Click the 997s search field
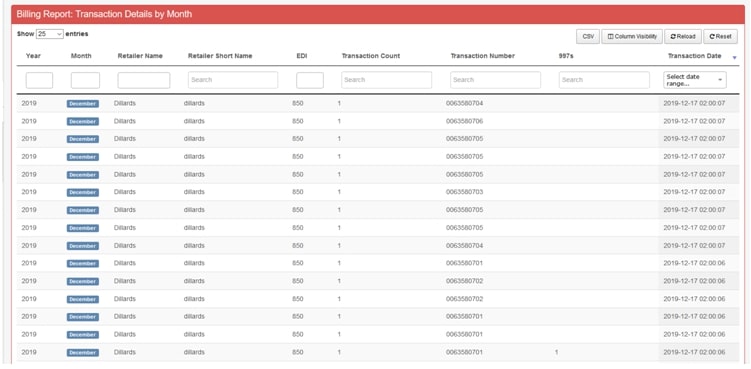751x369 pixels. click(604, 80)
